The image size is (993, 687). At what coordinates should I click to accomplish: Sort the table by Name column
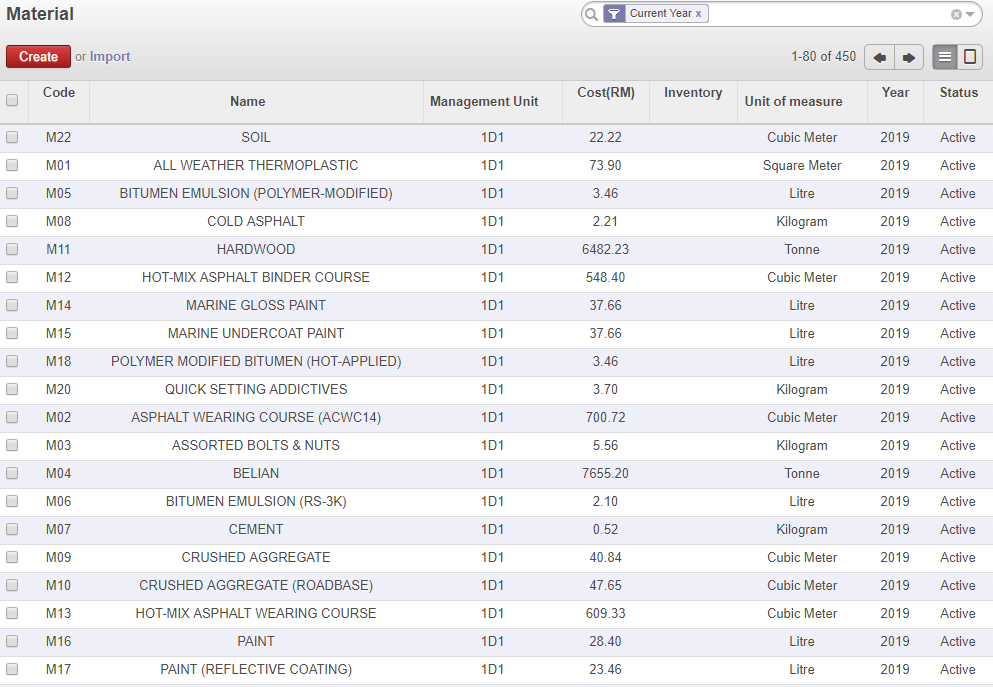point(247,101)
